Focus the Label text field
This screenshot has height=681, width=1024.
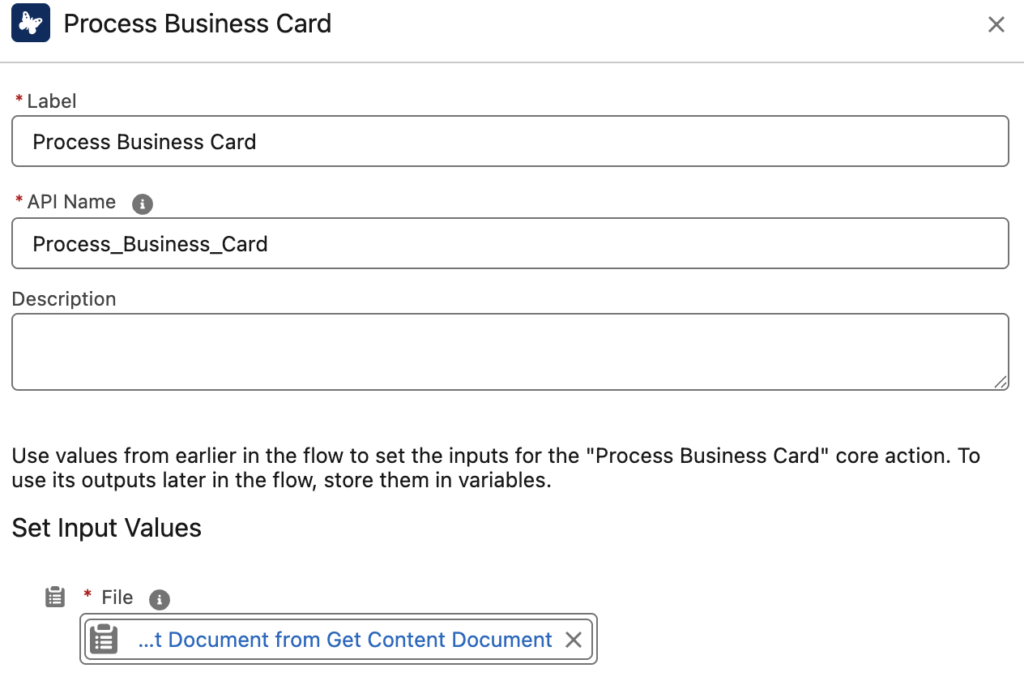point(510,142)
